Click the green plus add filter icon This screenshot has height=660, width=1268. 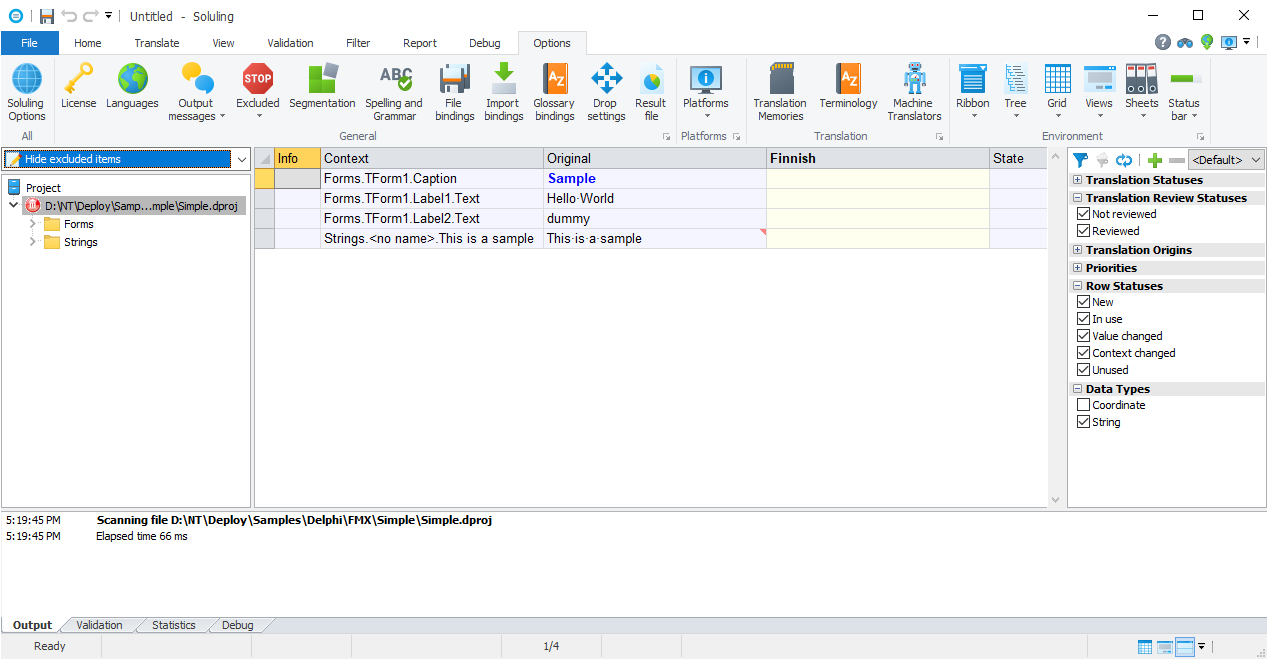tap(1155, 160)
